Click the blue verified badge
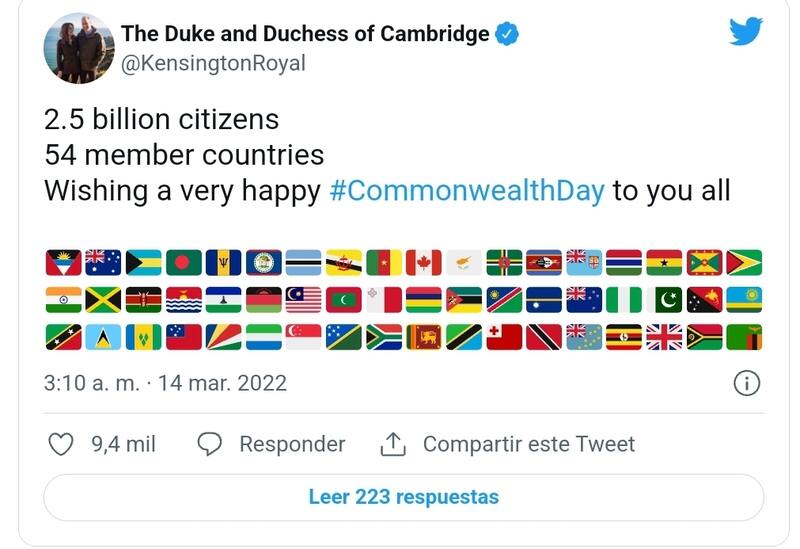800x549 pixels. click(508, 34)
